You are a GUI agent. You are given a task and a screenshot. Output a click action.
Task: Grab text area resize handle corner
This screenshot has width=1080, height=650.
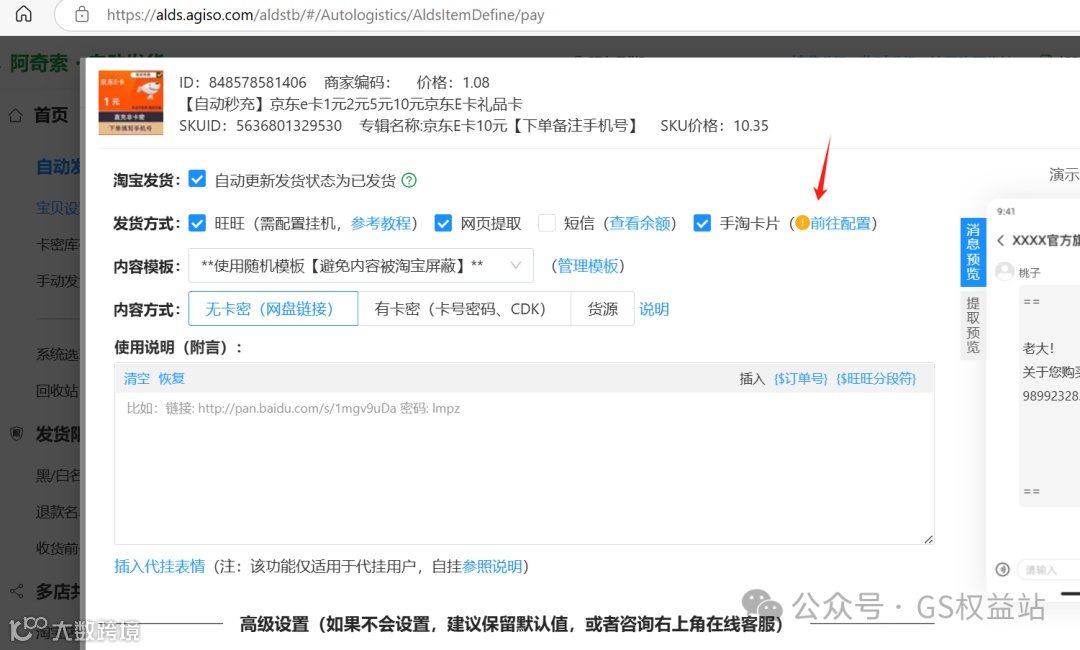928,538
